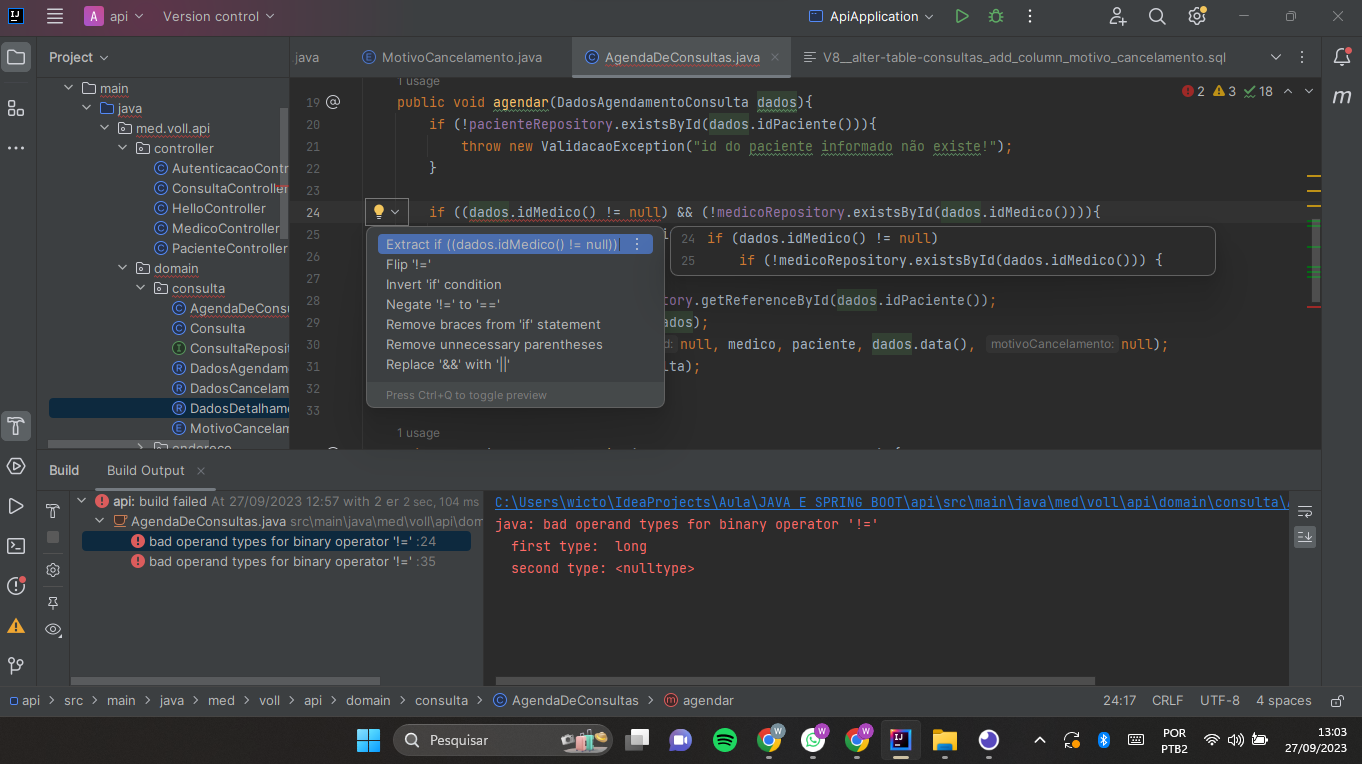Open Search Everywhere magnifier
1362x764 pixels.
tap(1157, 16)
